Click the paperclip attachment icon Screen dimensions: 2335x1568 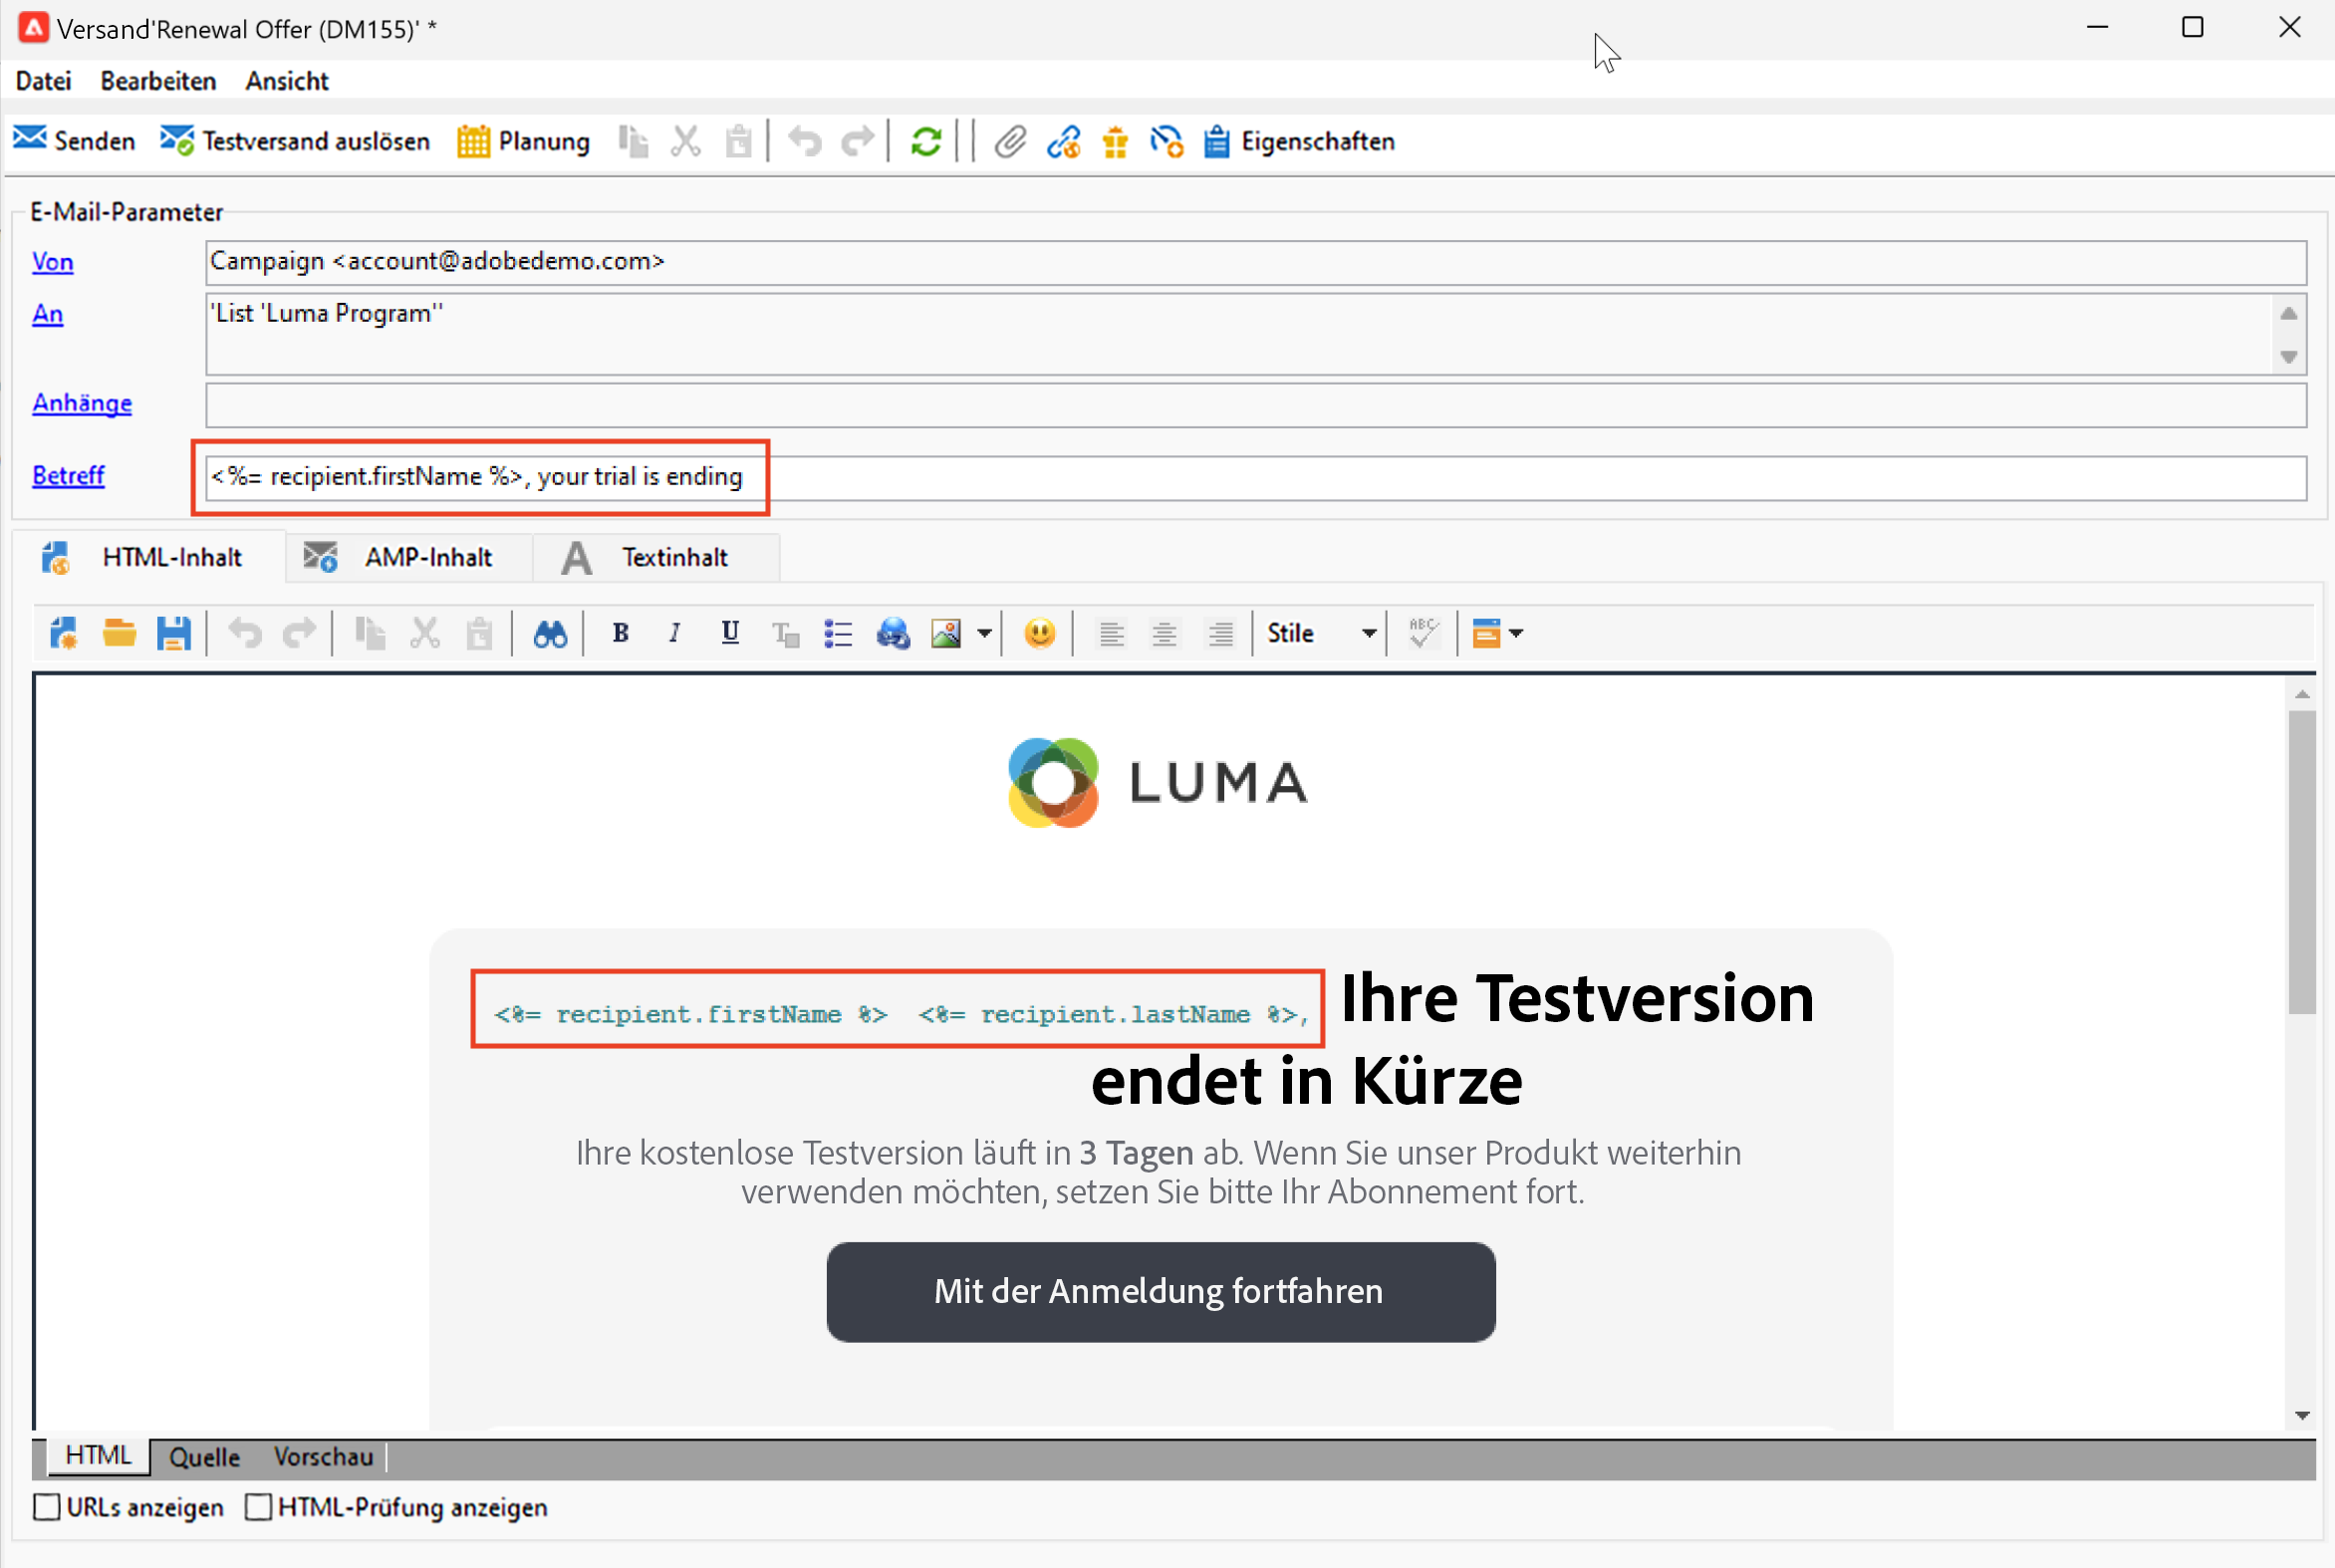point(1010,141)
